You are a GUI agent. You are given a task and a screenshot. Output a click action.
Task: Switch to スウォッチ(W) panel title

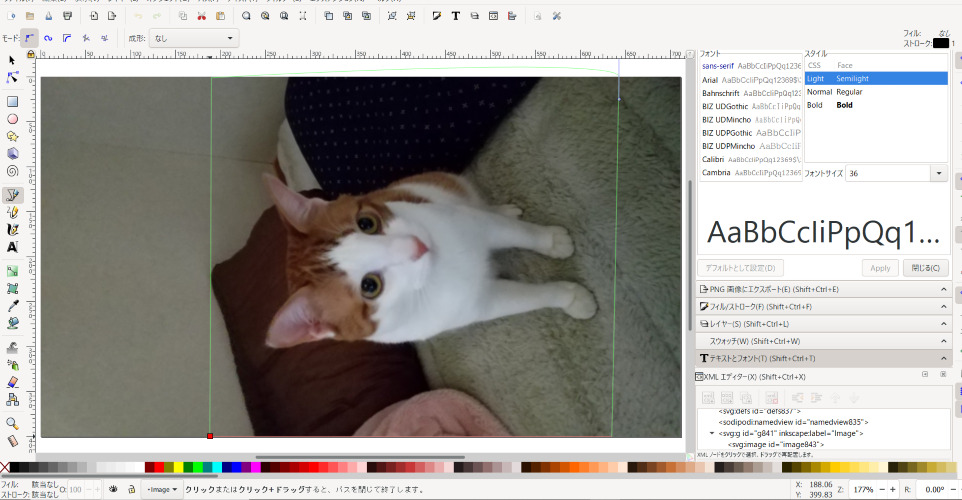(755, 341)
